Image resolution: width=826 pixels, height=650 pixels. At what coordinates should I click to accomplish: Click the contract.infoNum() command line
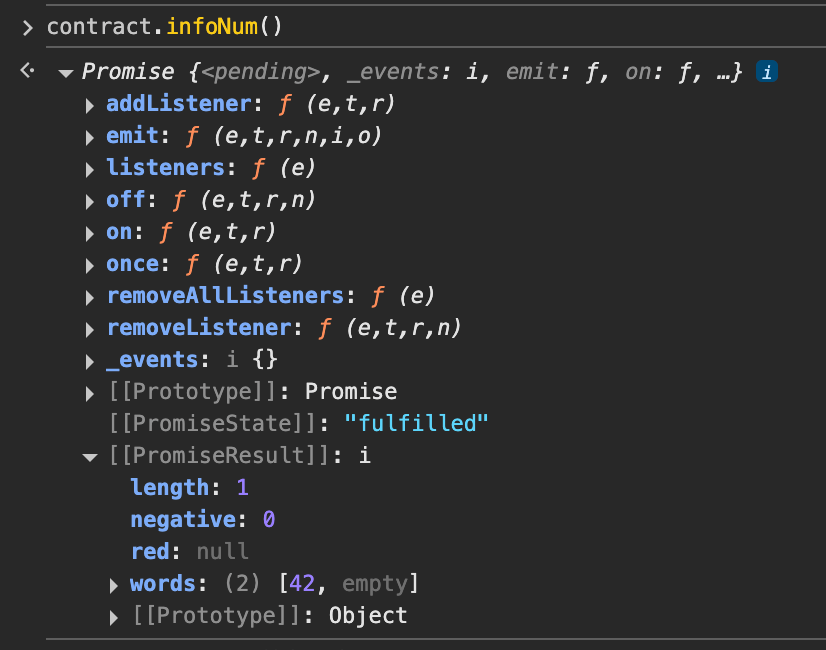coord(165,26)
